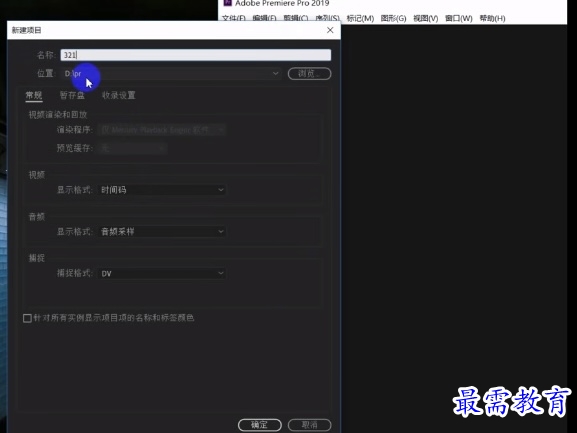
Task: Confirm with the 确定 button
Action: coord(259,425)
